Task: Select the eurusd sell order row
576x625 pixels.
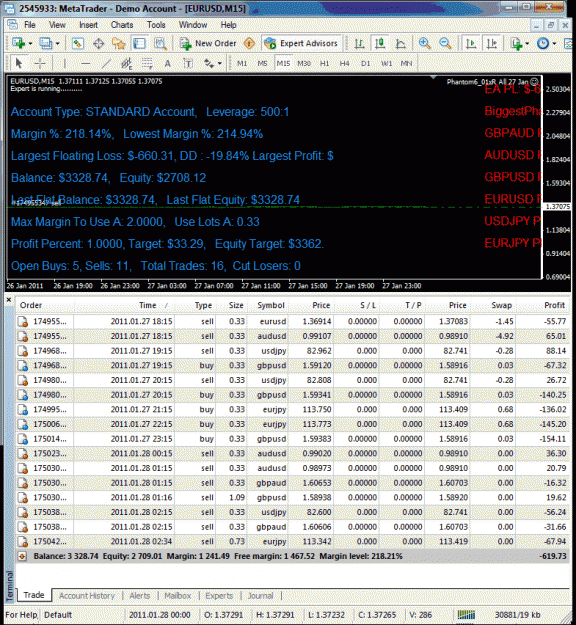Action: [x=293, y=321]
